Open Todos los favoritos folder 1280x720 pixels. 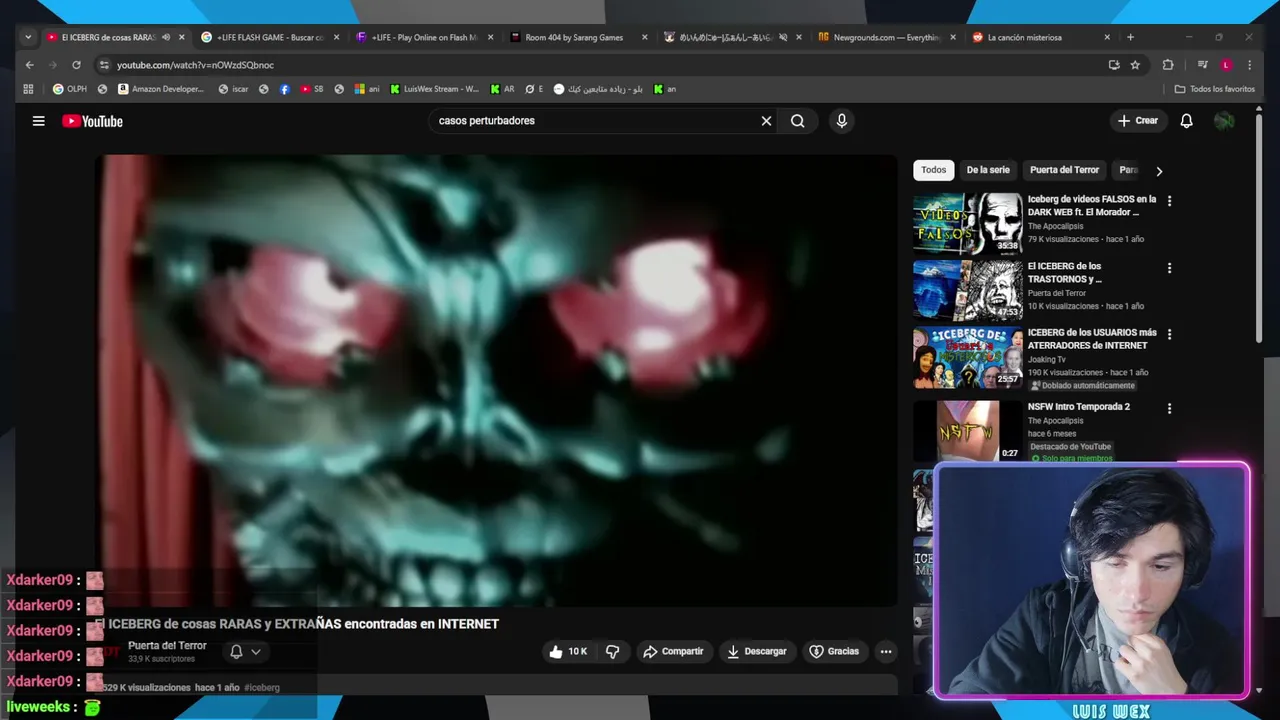[x=1214, y=89]
